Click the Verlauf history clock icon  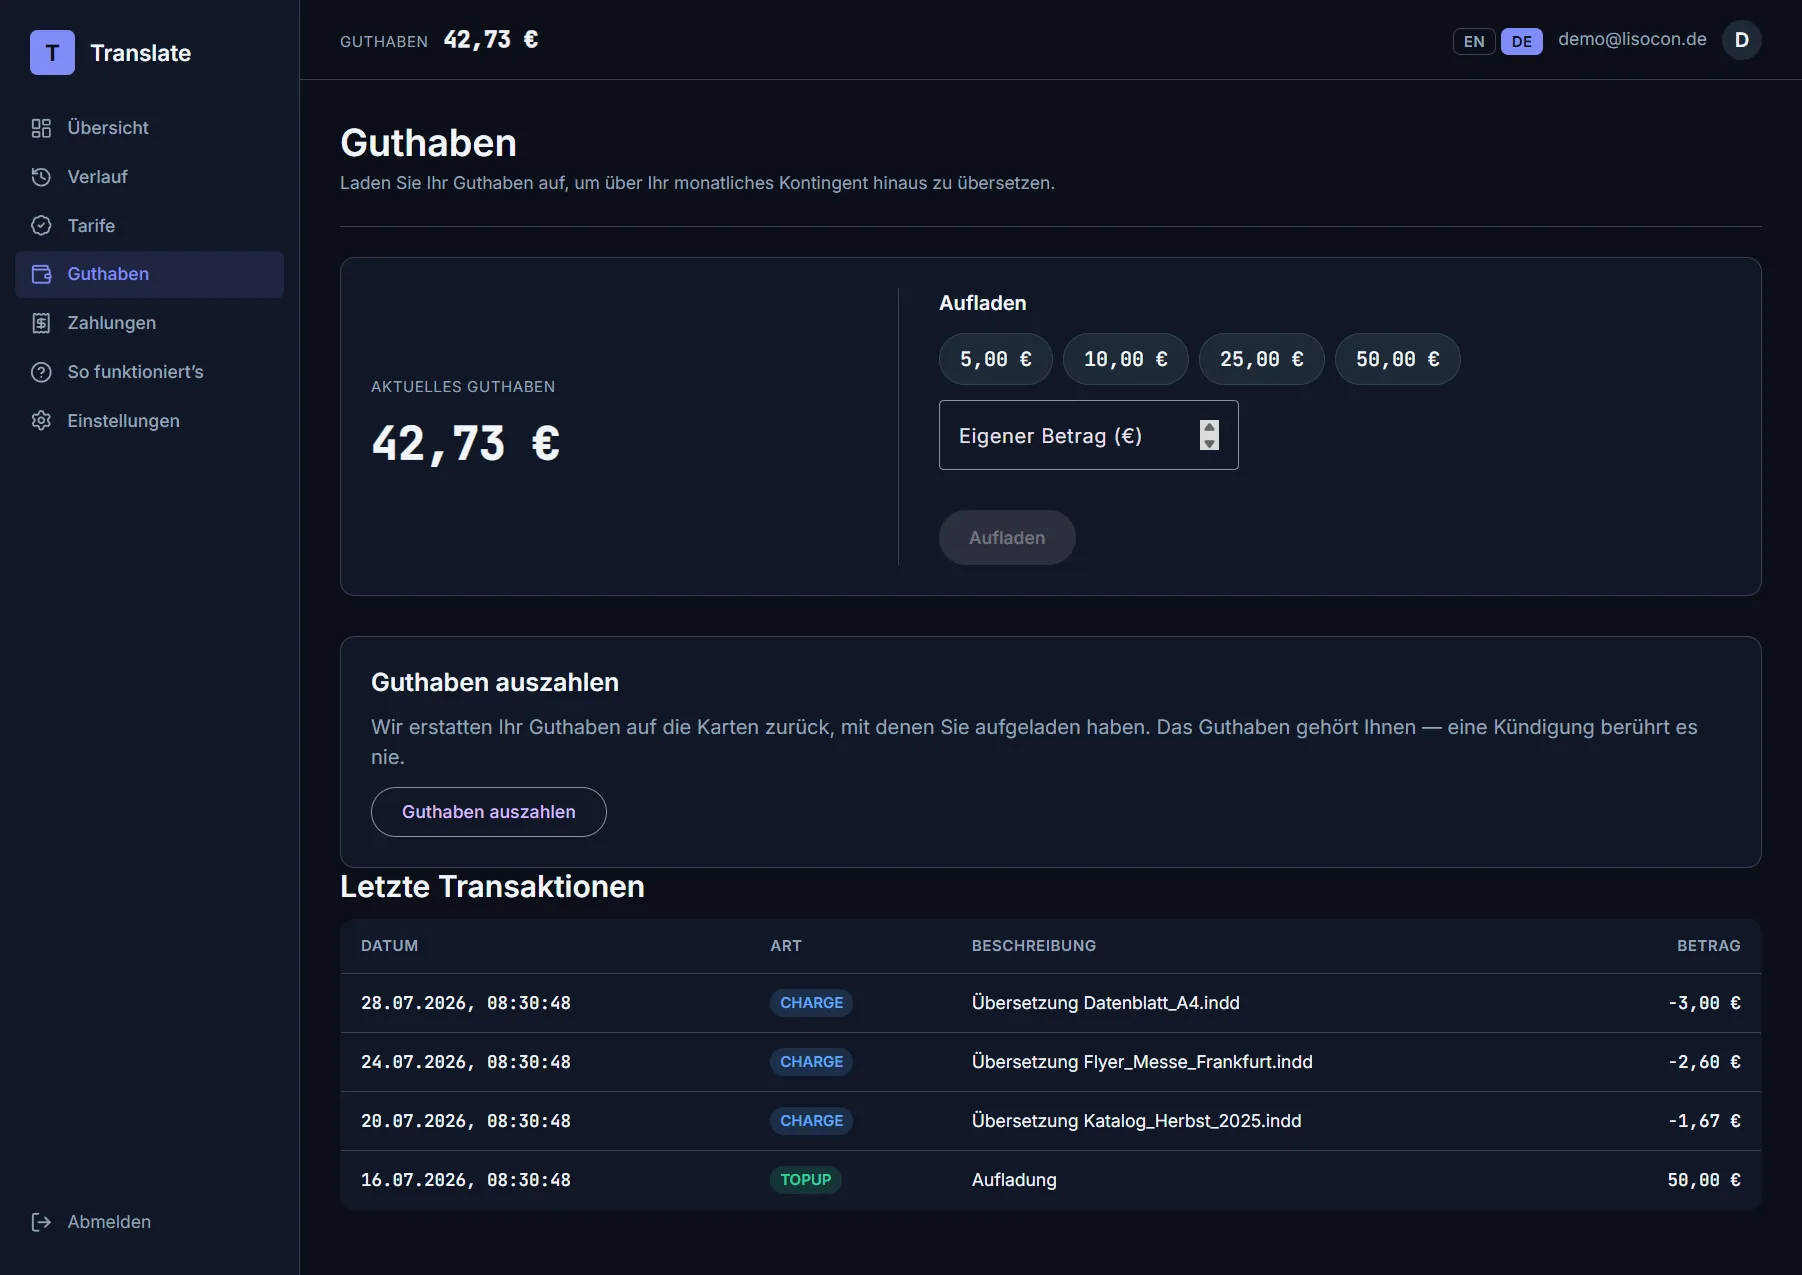(x=41, y=177)
